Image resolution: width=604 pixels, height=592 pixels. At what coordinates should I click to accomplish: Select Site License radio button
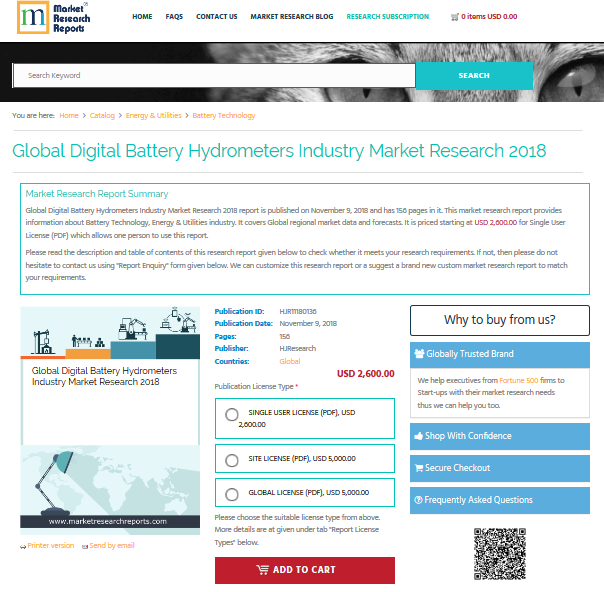[x=232, y=460]
